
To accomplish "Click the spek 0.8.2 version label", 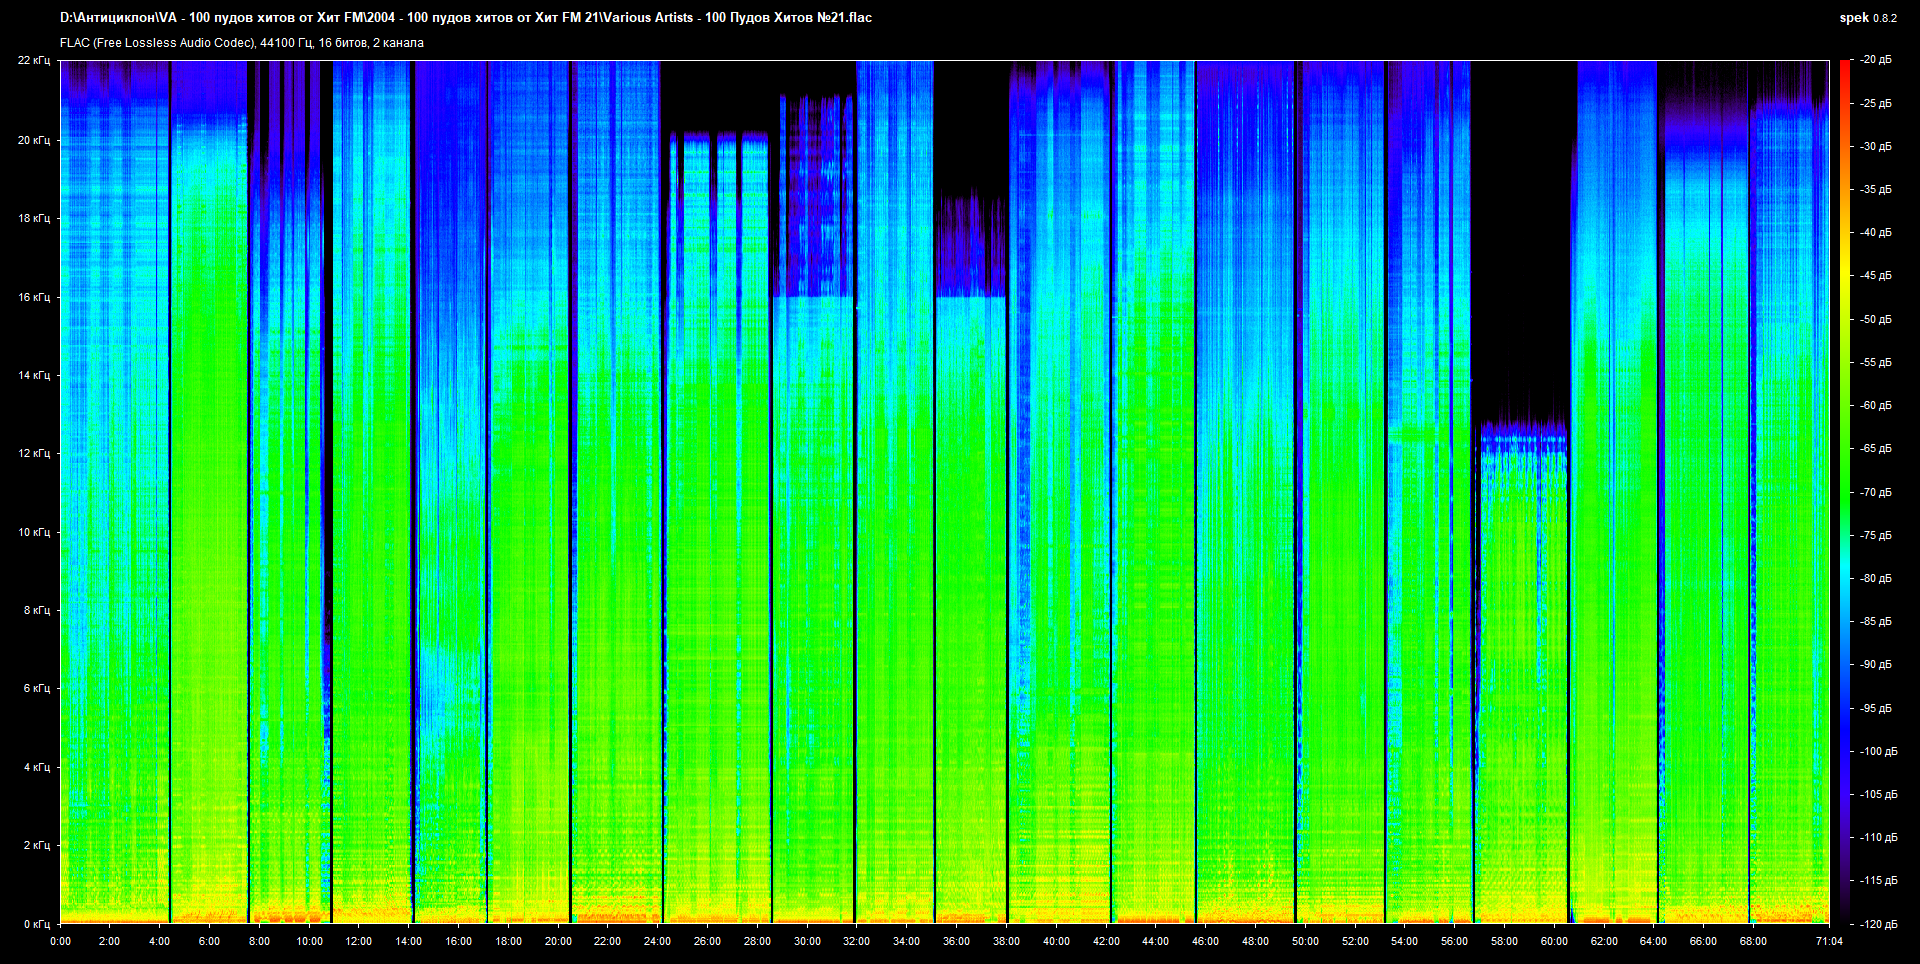I will (1867, 18).
